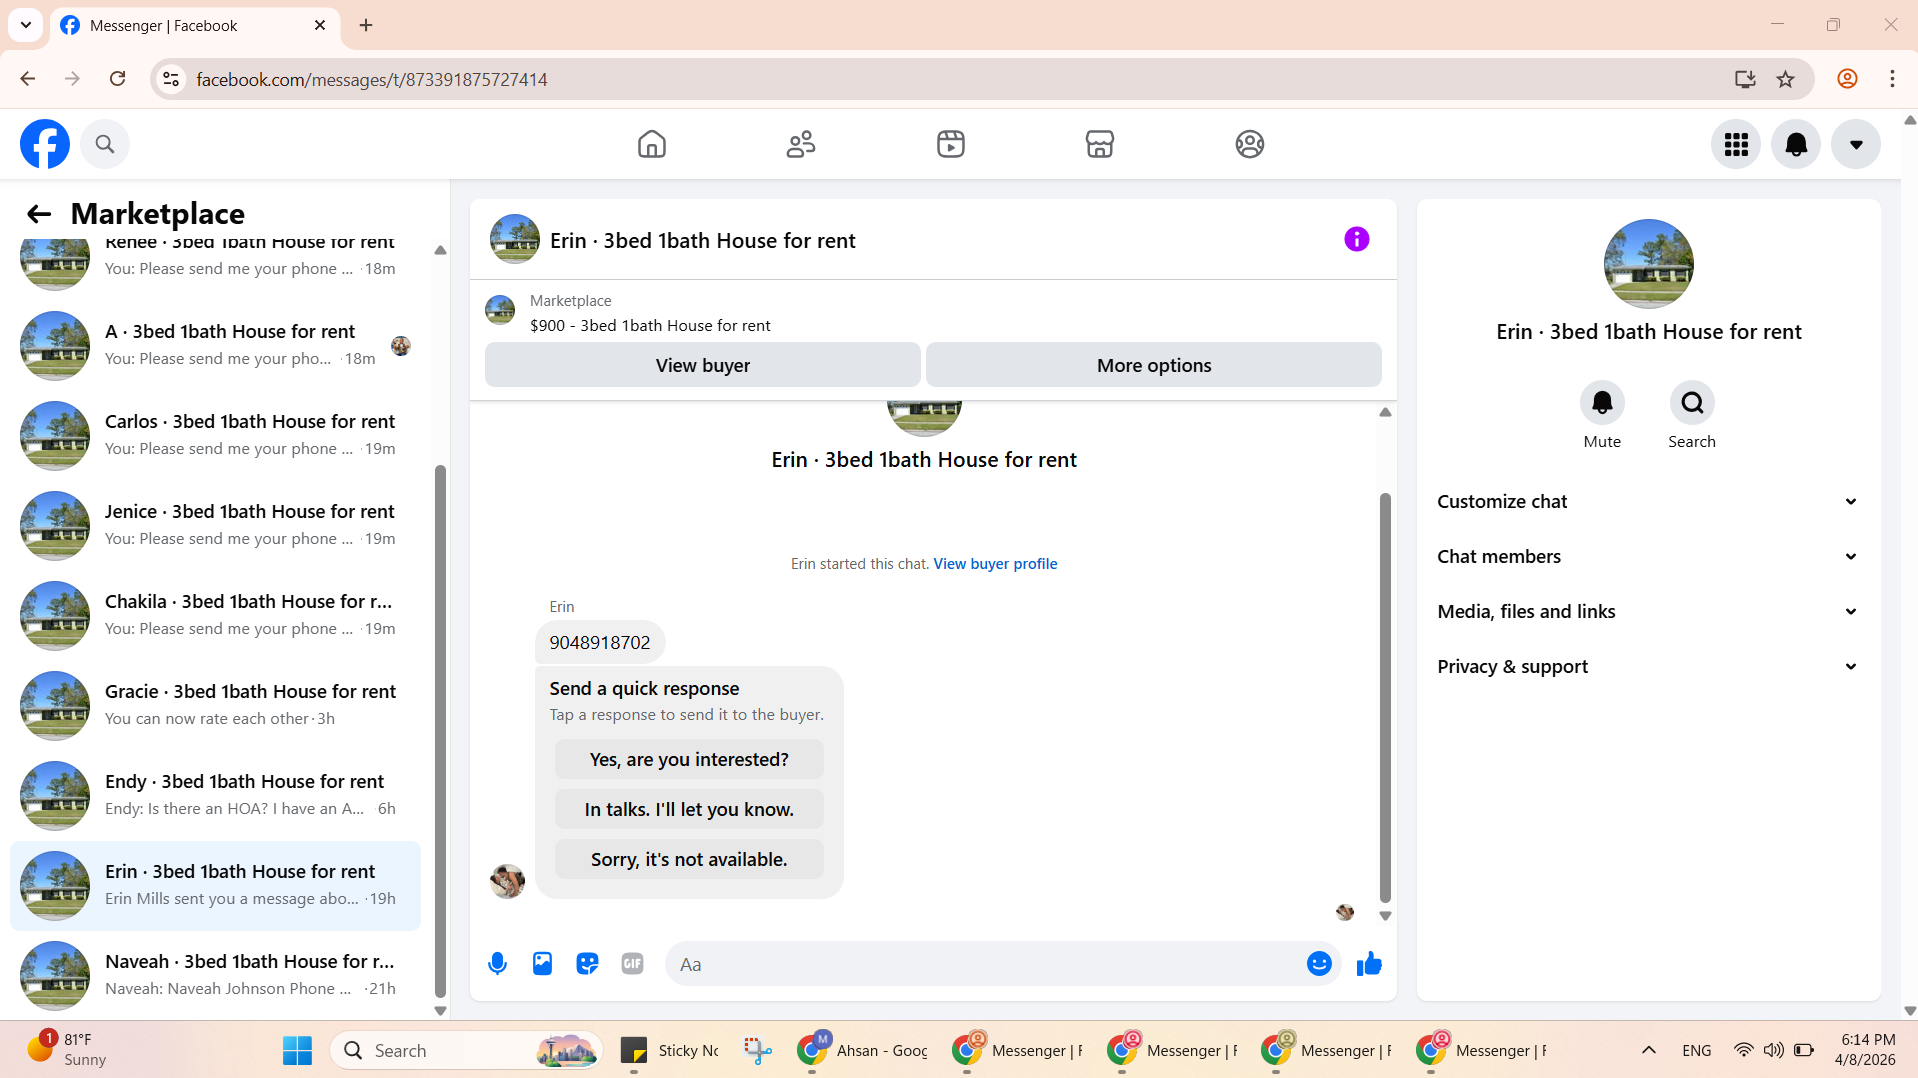This screenshot has height=1078, width=1918.
Task: Click taskbar Search box
Action: [x=467, y=1051]
